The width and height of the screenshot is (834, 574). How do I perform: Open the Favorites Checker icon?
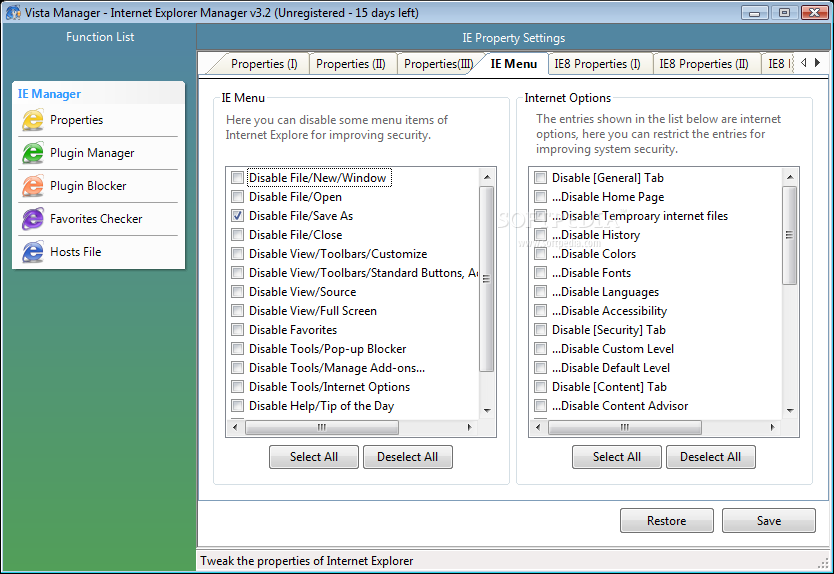32,219
